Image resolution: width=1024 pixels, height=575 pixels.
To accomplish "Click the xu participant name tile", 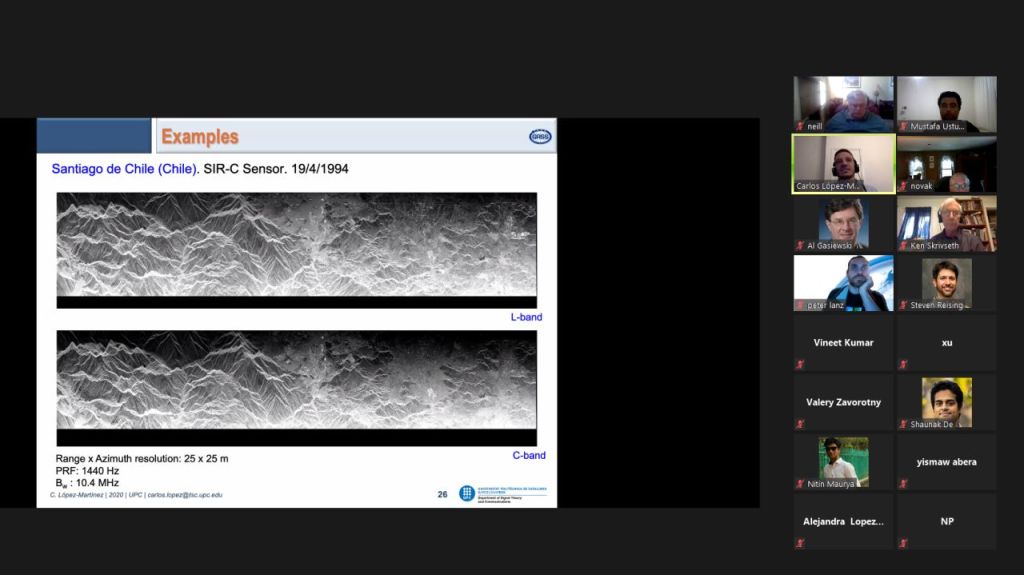I will (x=946, y=342).
